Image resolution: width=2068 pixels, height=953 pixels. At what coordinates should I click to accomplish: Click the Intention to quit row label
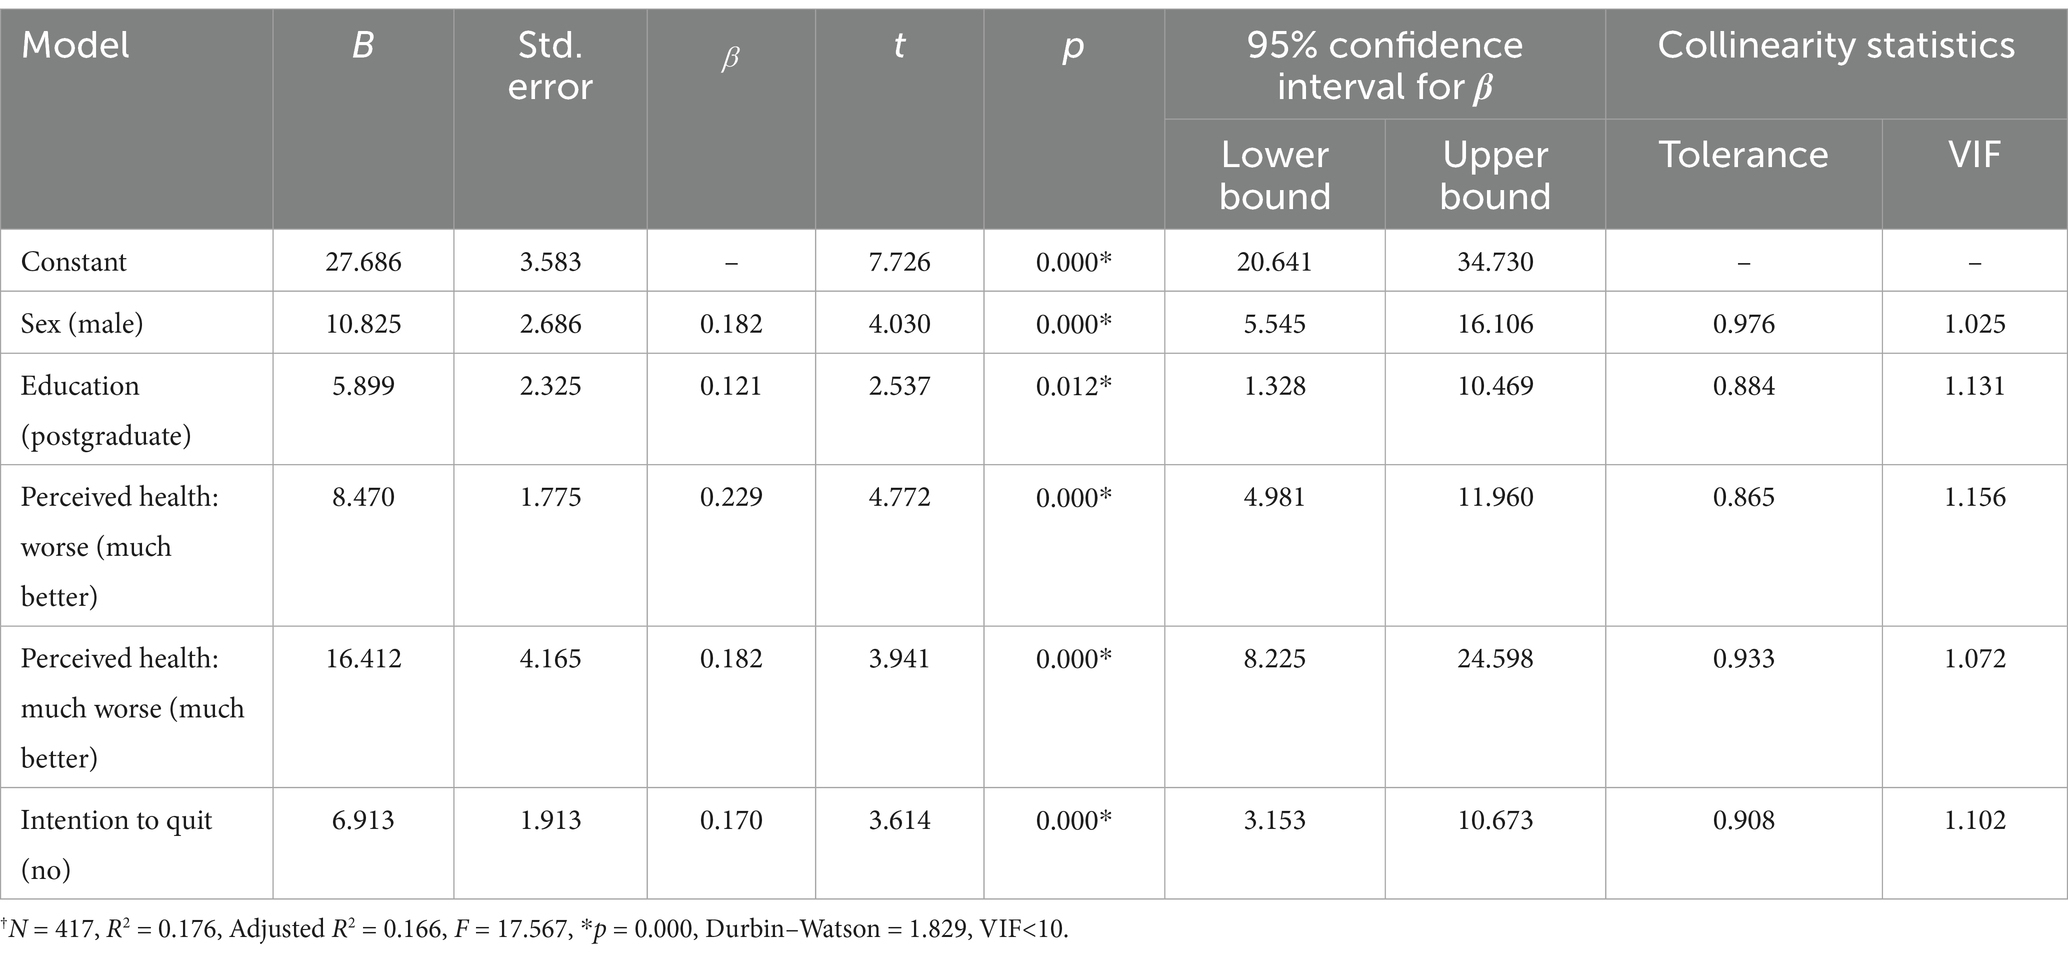pos(116,844)
